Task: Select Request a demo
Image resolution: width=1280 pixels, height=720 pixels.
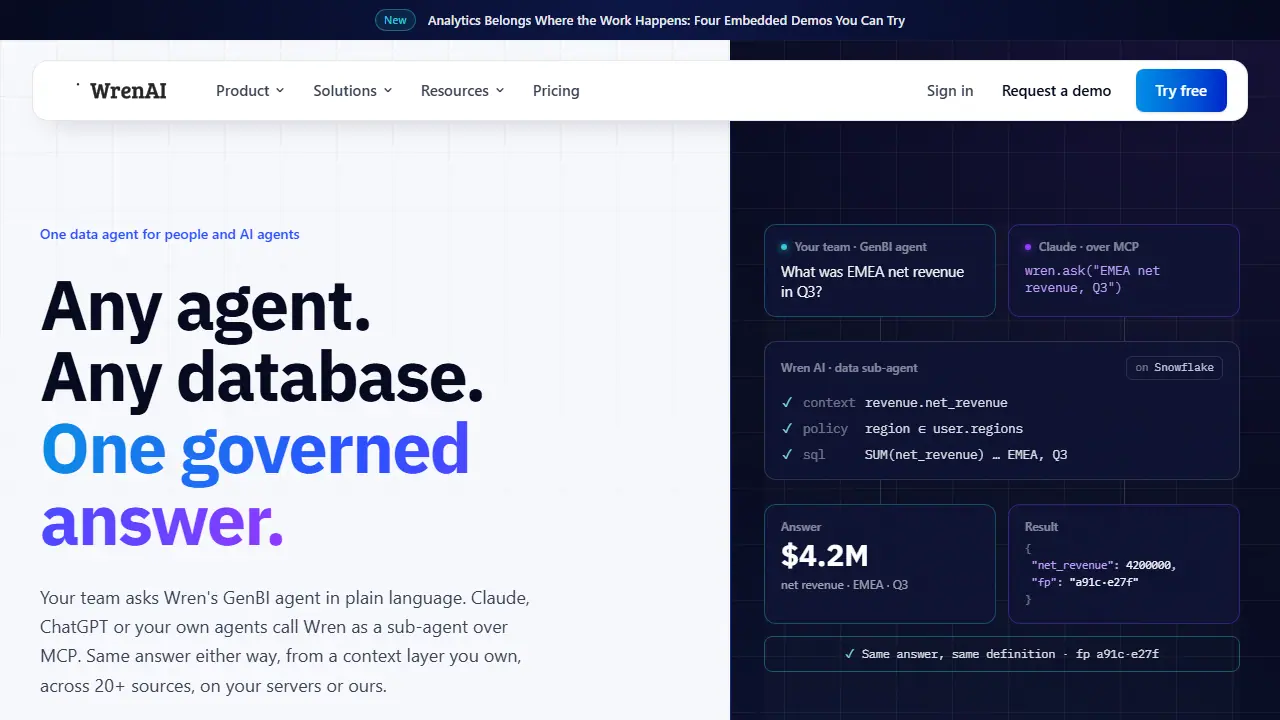Action: [1056, 91]
